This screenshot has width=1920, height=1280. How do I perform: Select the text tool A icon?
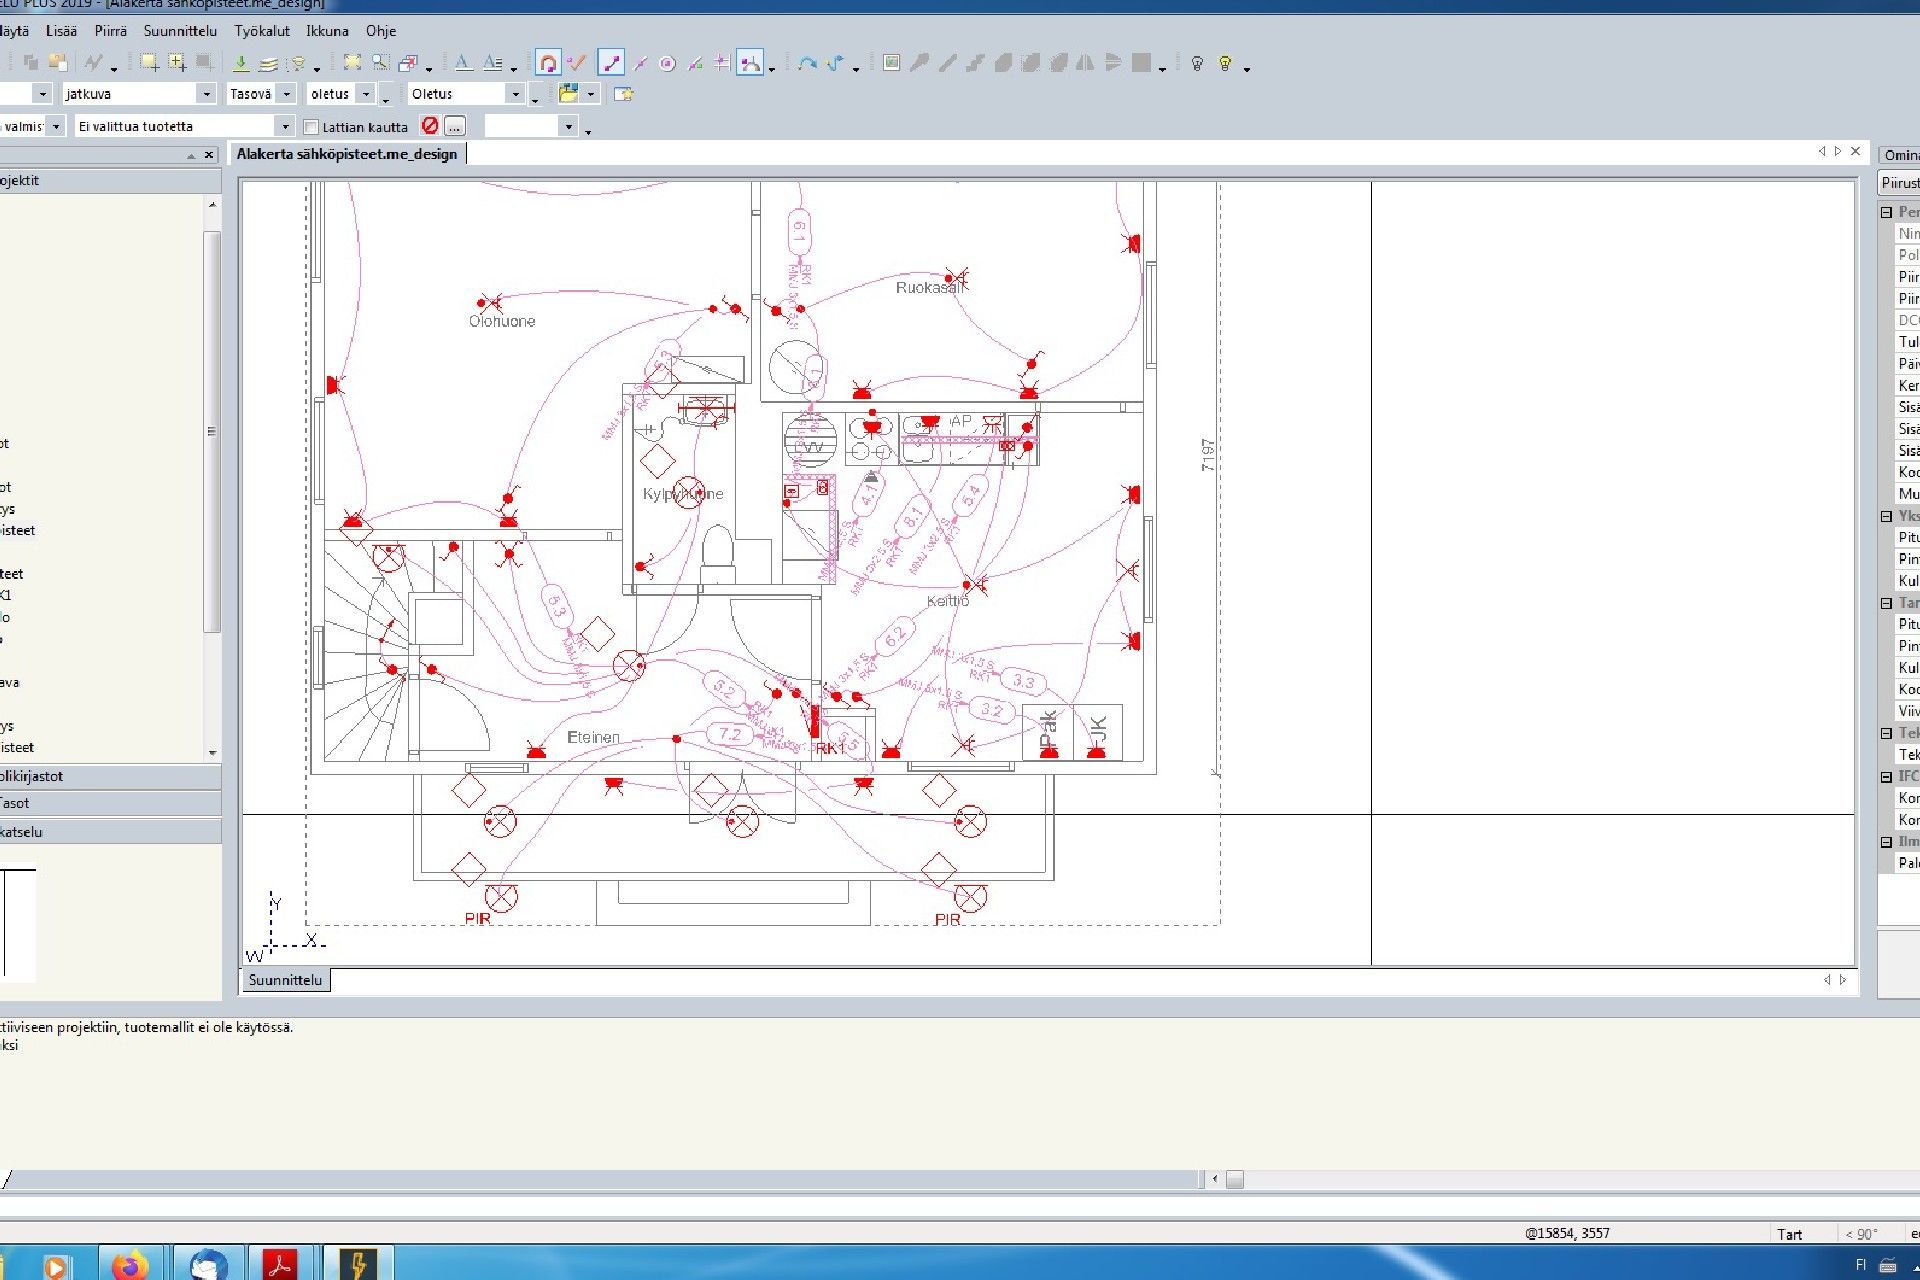click(x=463, y=63)
